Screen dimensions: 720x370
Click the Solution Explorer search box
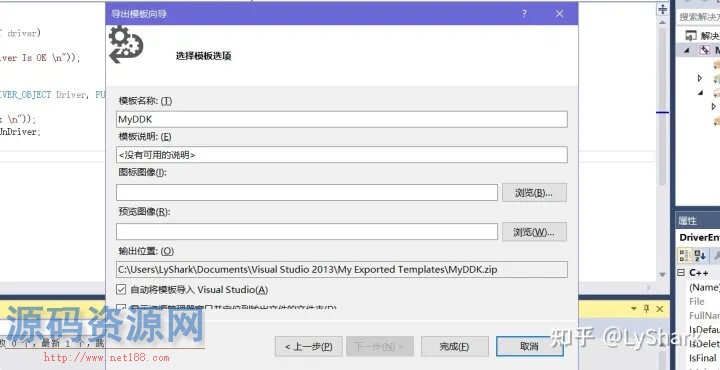point(698,17)
